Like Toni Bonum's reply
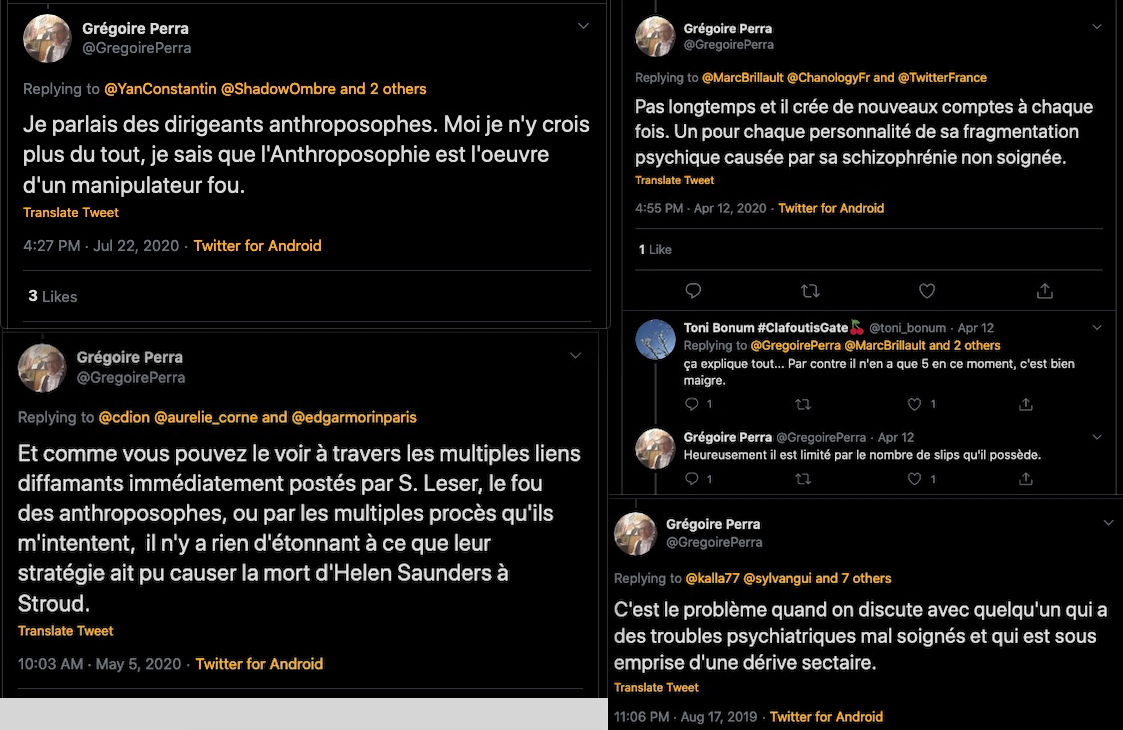 coord(914,404)
